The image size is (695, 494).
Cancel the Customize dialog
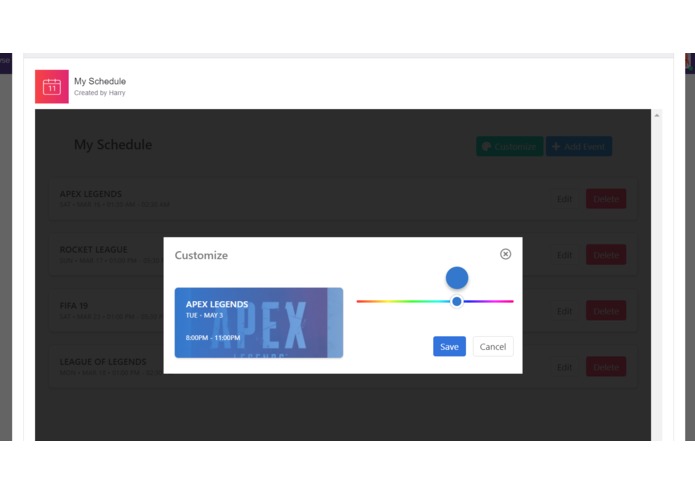point(492,346)
